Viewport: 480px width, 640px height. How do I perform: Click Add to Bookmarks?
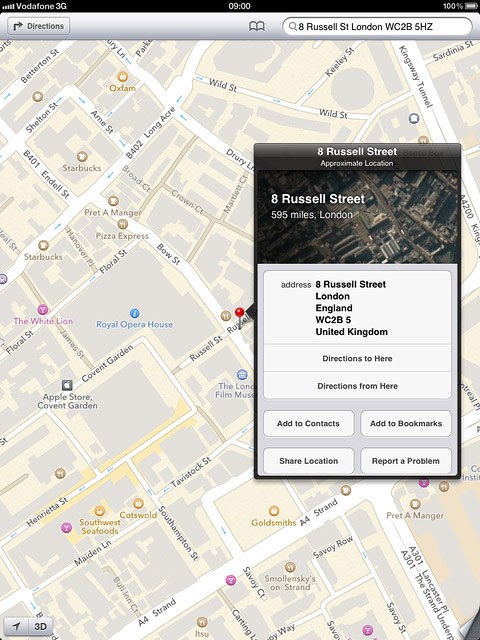406,424
